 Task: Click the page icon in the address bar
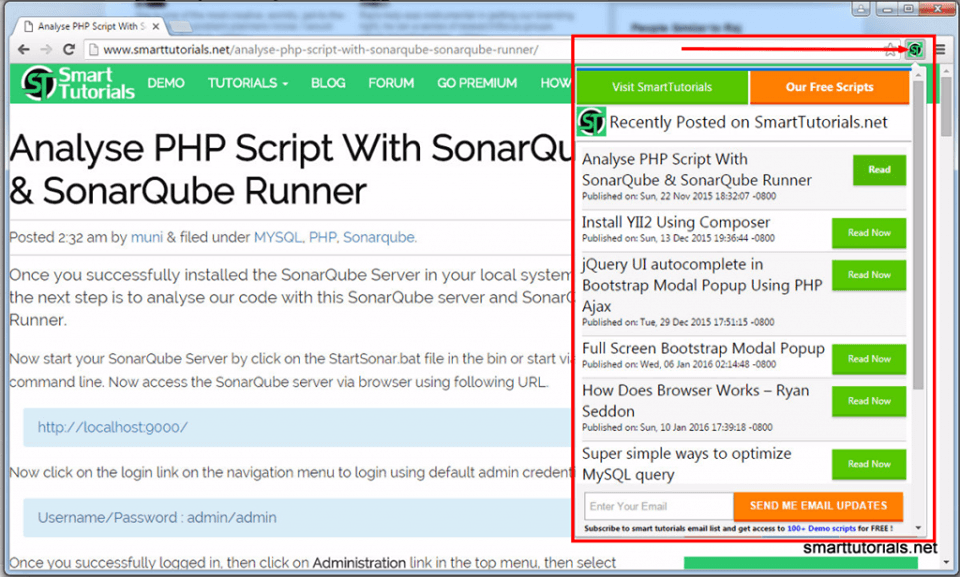[x=94, y=50]
